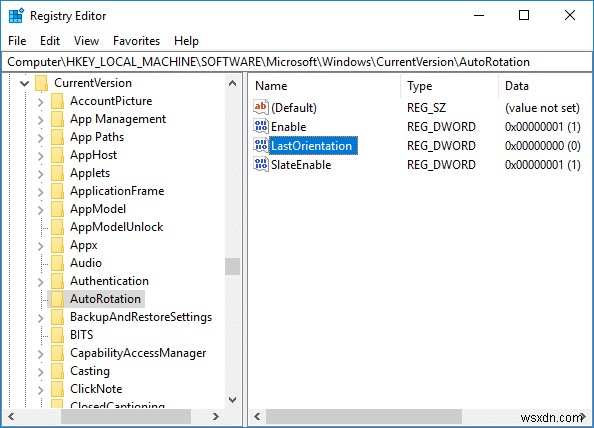Open the View menu
The height and width of the screenshot is (428, 594).
[86, 41]
